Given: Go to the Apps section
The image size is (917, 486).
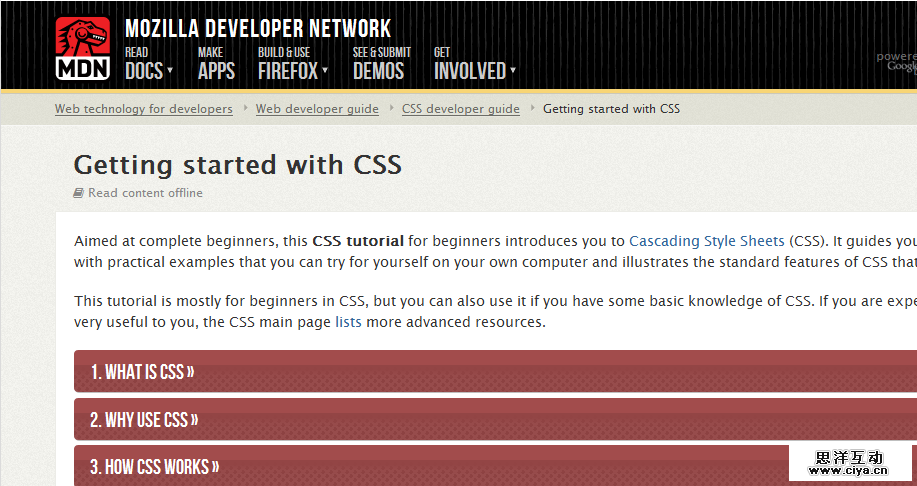Looking at the screenshot, I should tap(216, 70).
